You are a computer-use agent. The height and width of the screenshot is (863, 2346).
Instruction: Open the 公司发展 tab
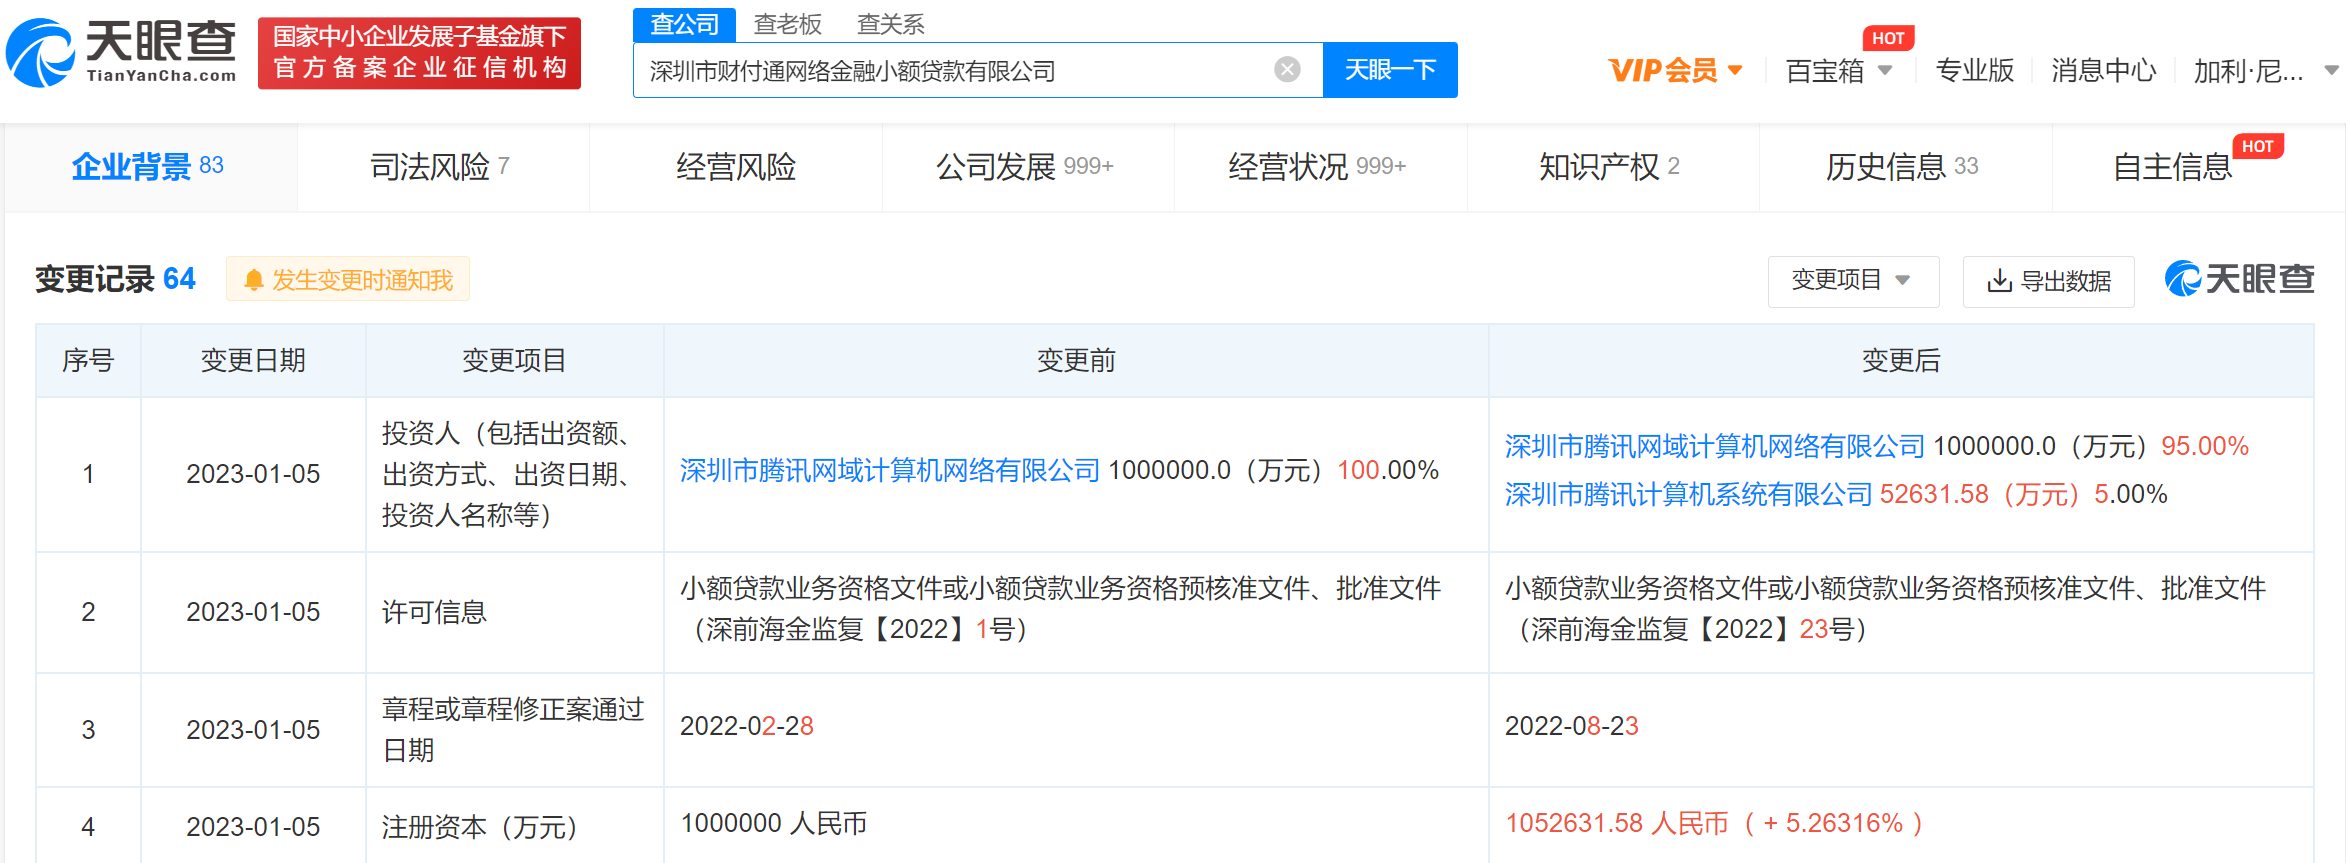1026,166
